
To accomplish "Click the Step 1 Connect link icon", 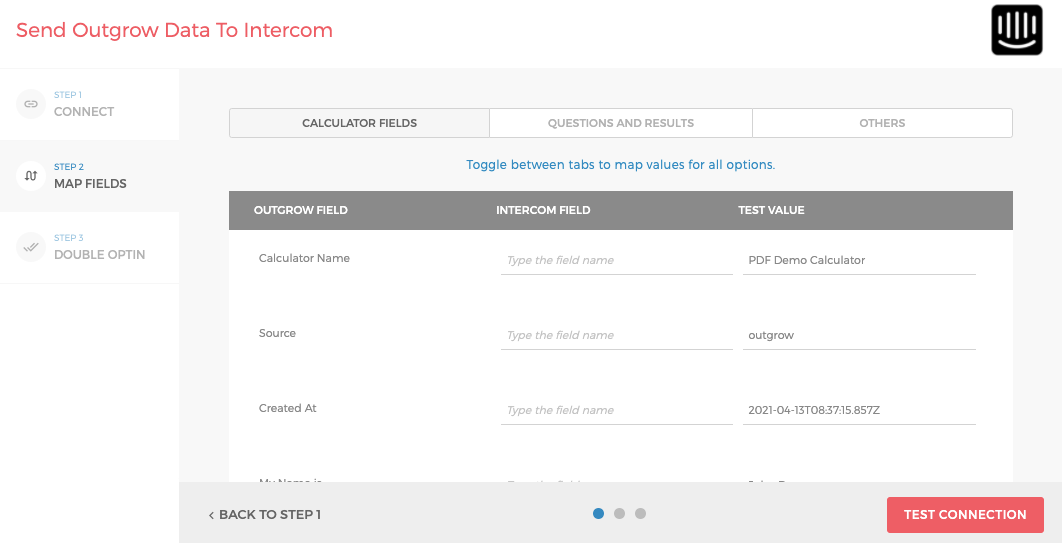I will [30, 104].
